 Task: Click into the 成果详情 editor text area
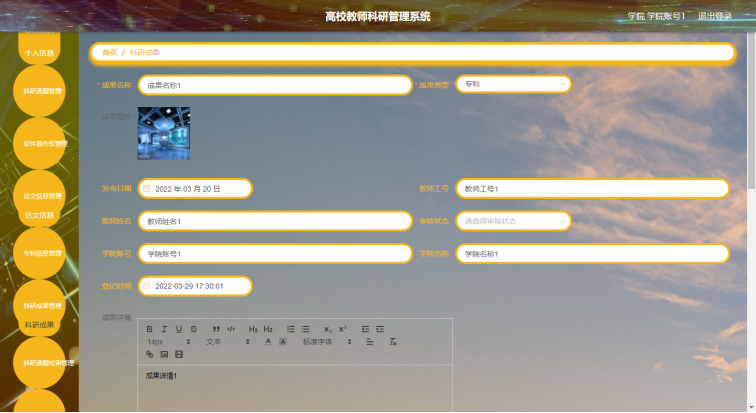[295, 388]
